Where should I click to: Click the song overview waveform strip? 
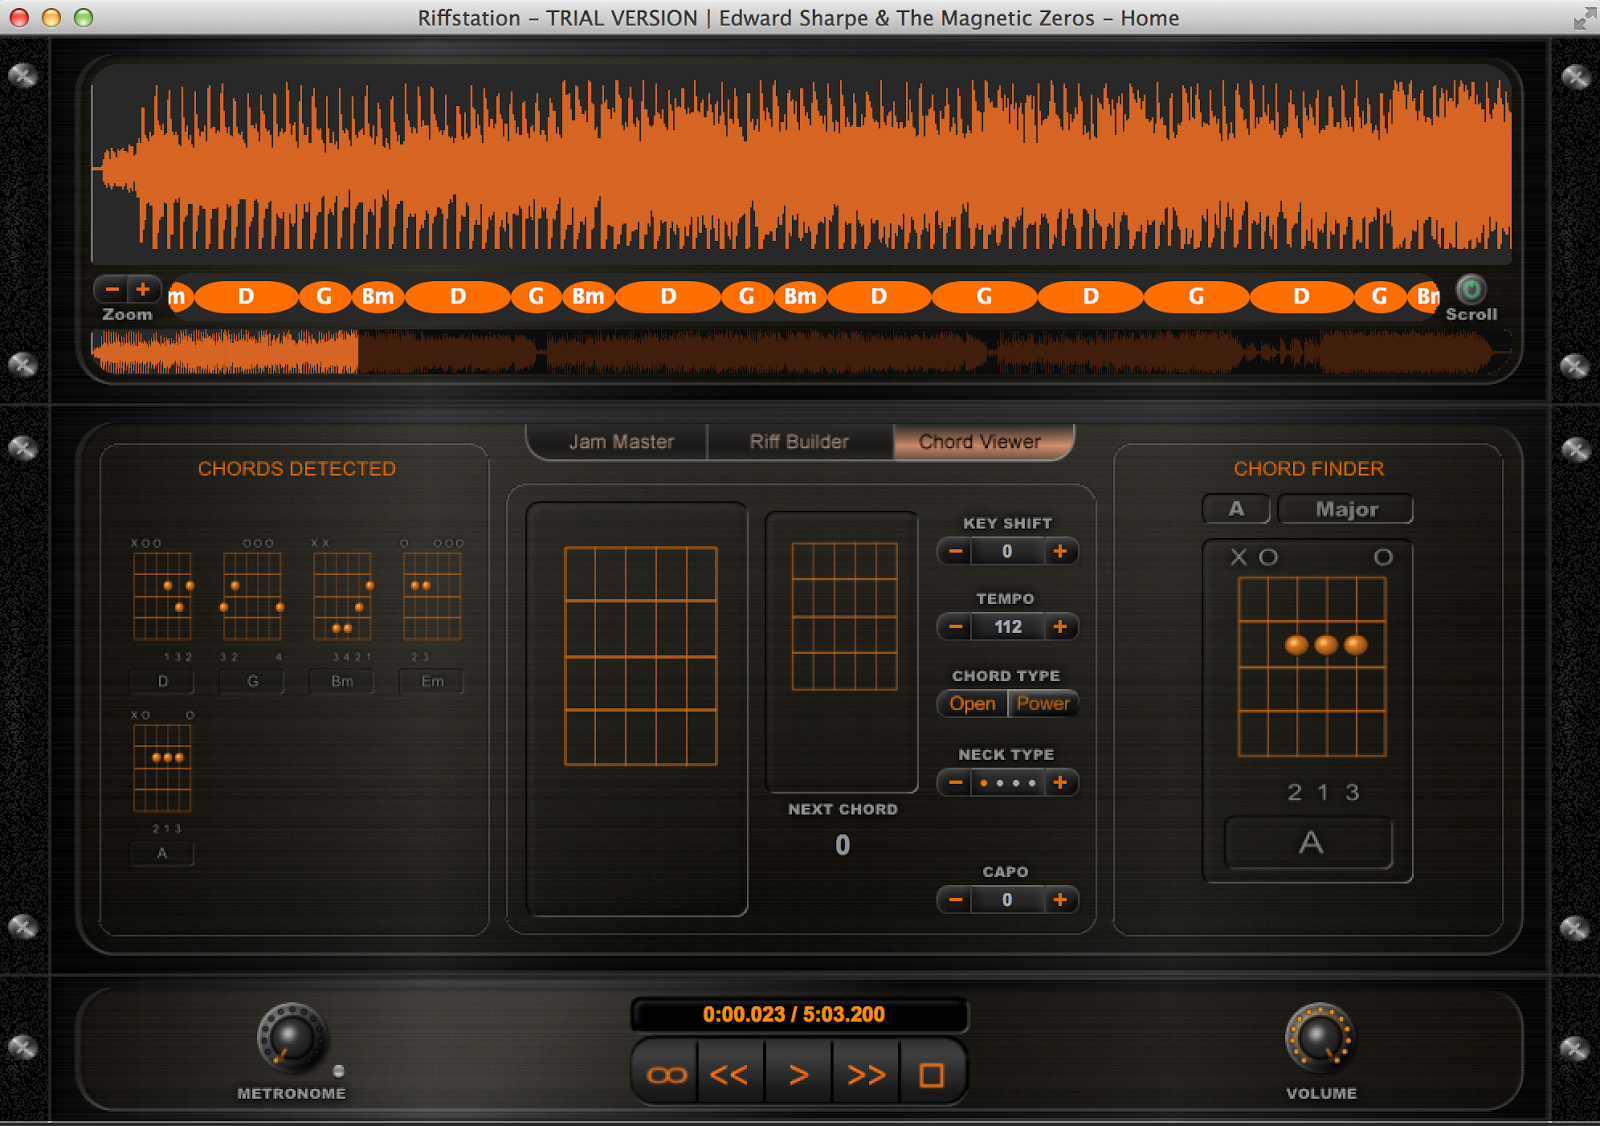[x=800, y=352]
